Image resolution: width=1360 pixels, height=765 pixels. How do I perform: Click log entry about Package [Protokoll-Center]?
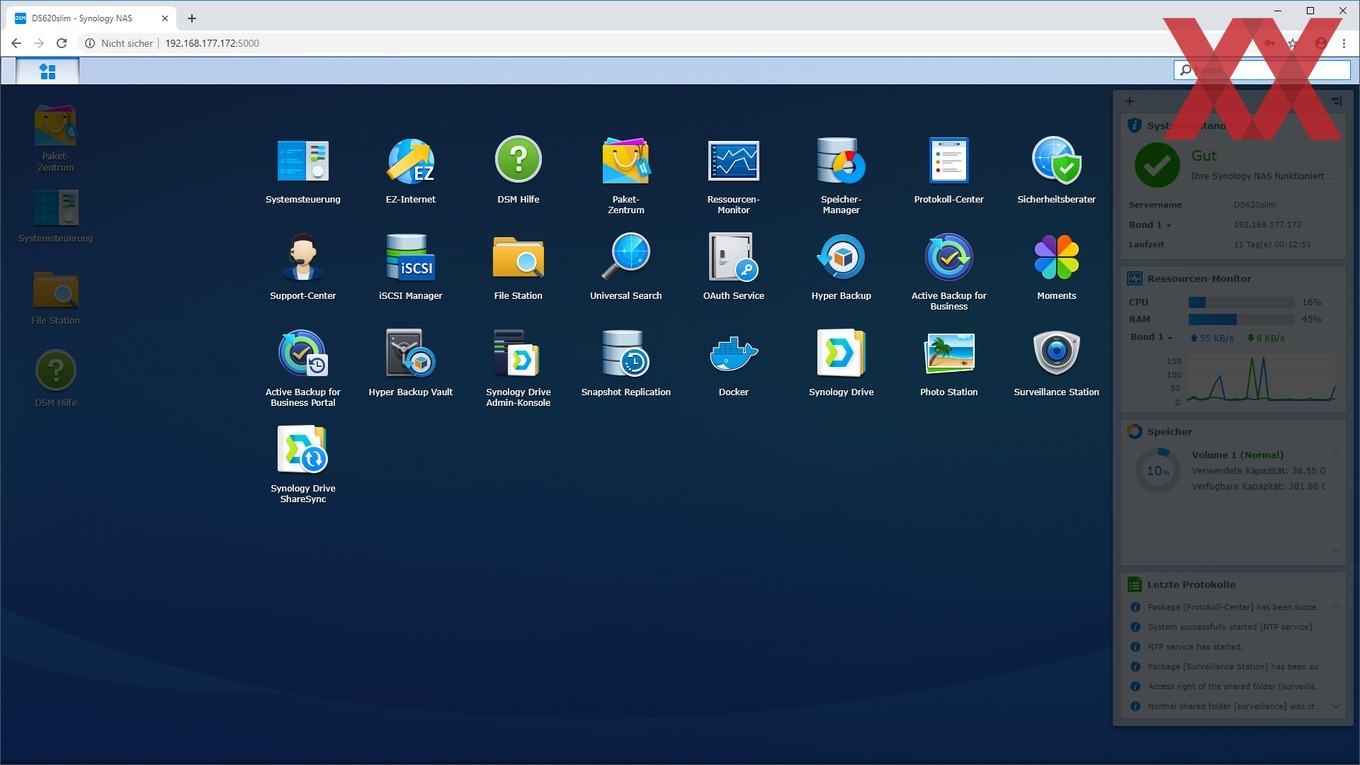coord(1236,607)
